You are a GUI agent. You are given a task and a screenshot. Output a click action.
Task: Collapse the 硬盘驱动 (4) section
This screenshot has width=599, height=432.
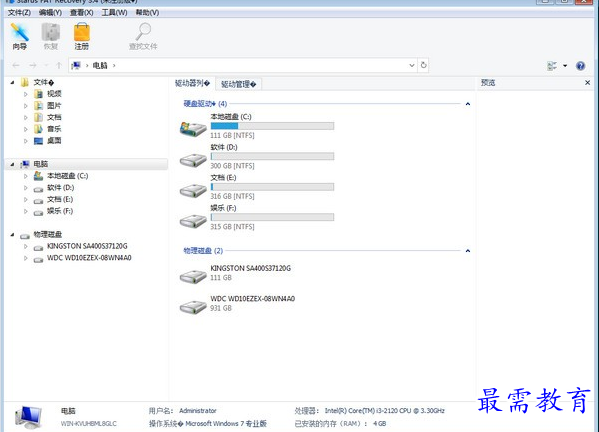(x=468, y=104)
